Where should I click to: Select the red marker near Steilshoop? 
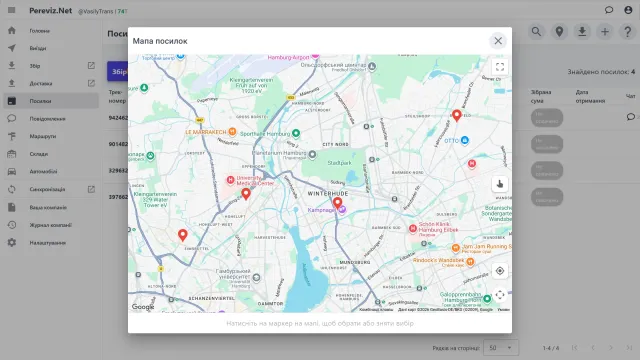tap(457, 116)
